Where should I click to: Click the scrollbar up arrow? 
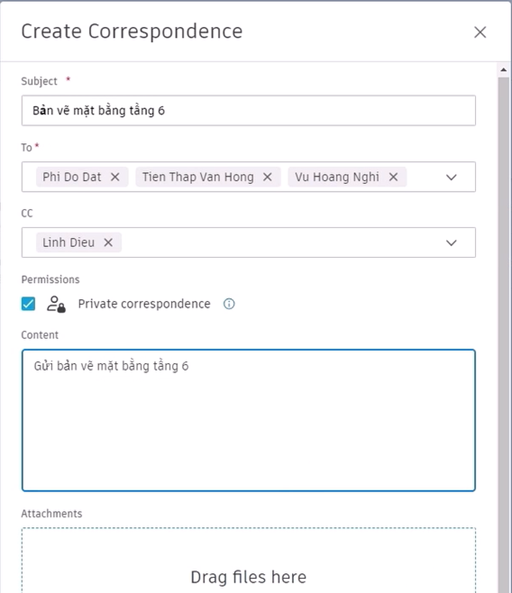coord(503,70)
